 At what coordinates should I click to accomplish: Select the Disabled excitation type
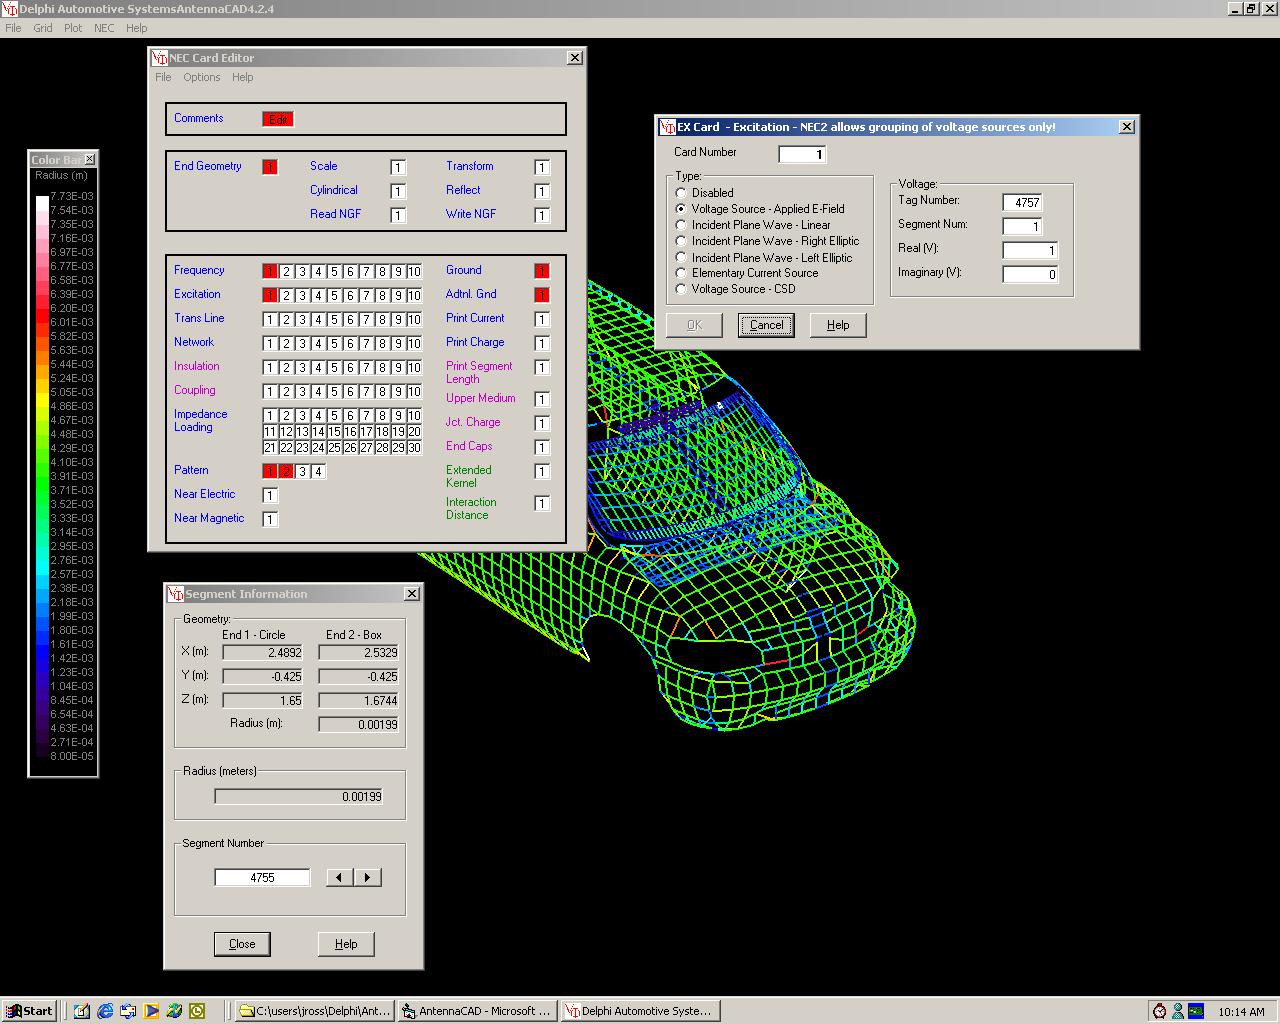(x=681, y=193)
